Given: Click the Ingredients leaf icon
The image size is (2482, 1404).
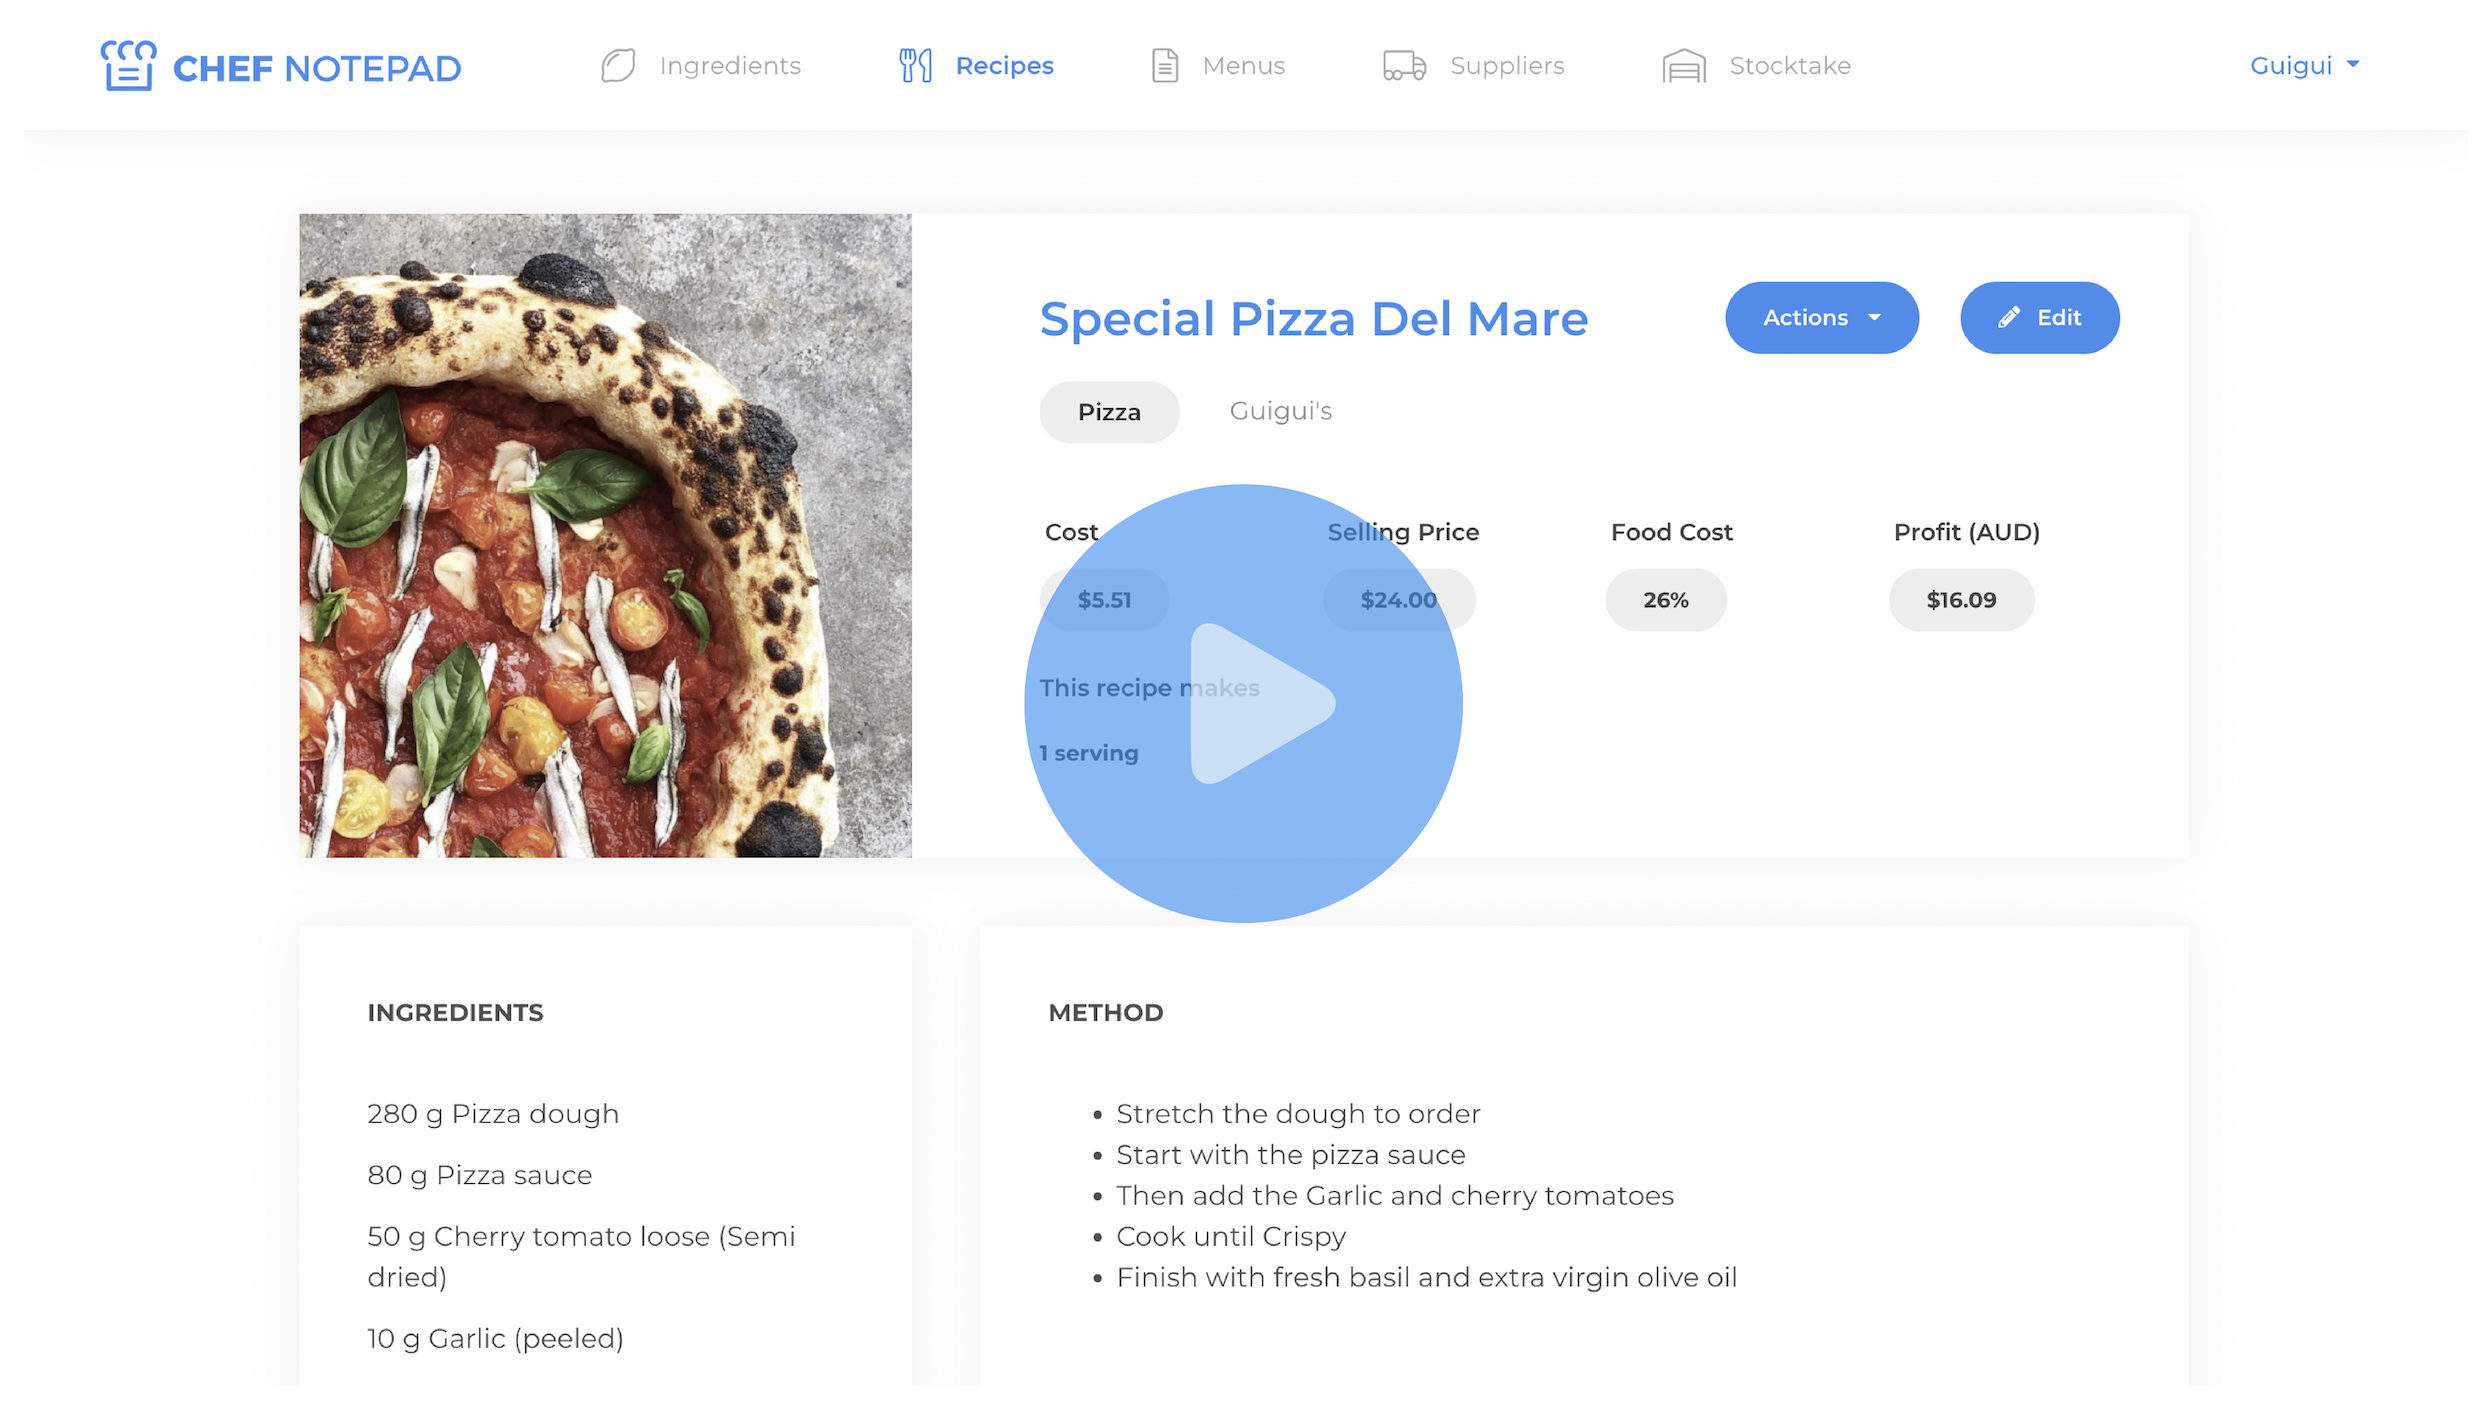Looking at the screenshot, I should (618, 66).
